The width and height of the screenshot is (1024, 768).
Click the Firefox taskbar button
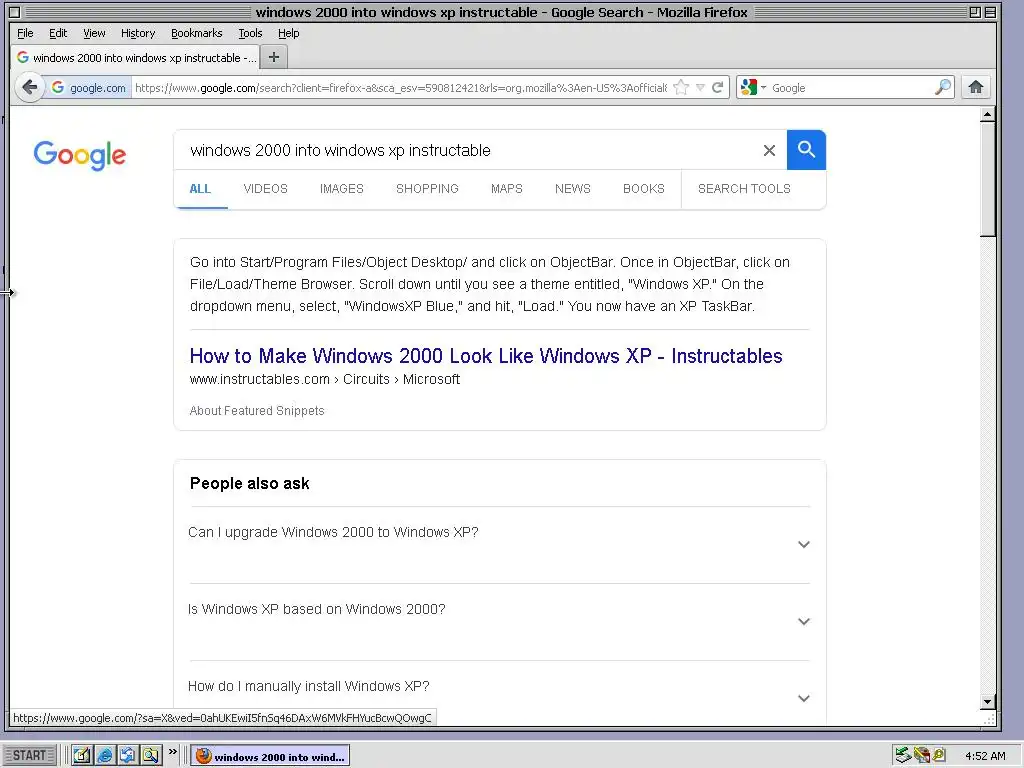[x=270, y=756]
